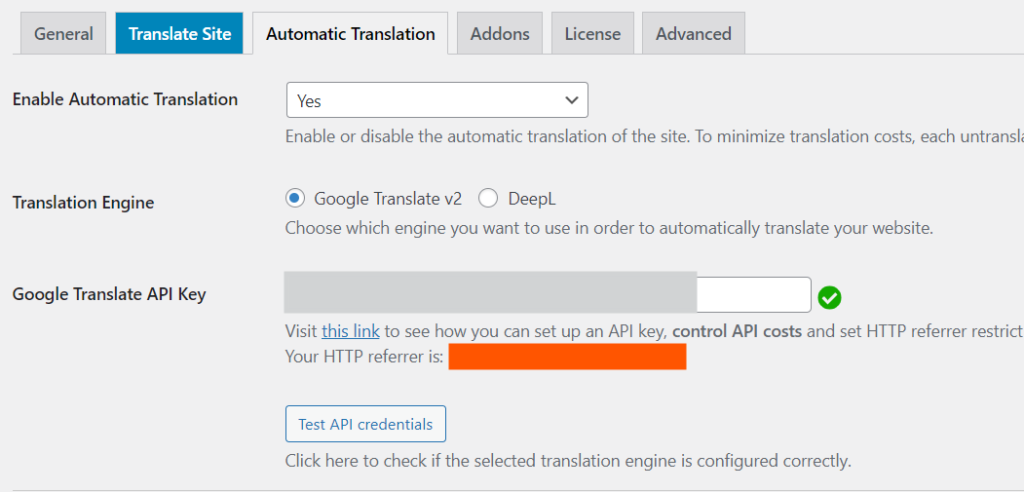The width and height of the screenshot is (1024, 492).
Task: Go to the Addons tab
Action: [500, 34]
